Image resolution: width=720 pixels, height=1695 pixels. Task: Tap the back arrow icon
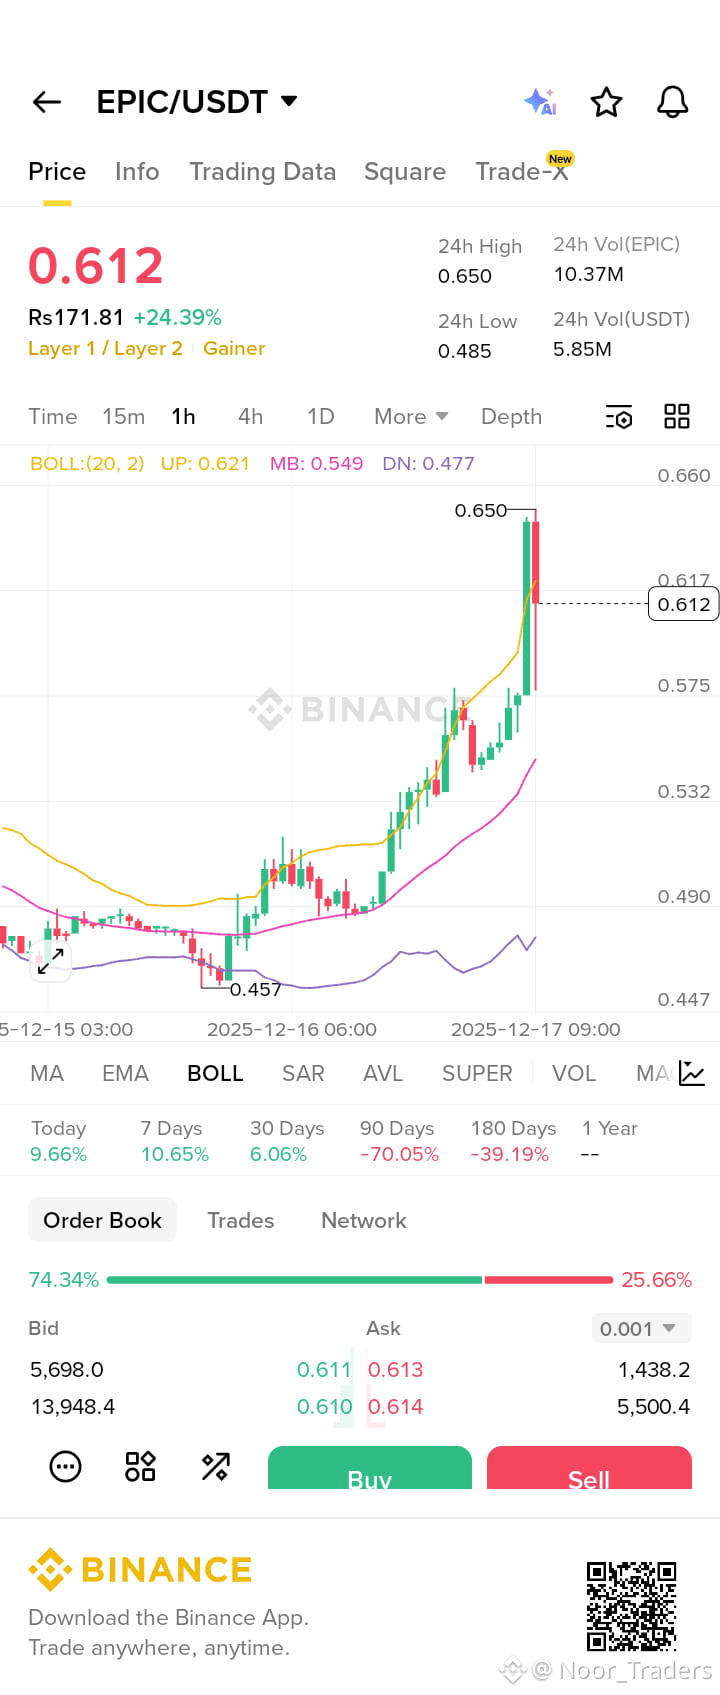(47, 102)
